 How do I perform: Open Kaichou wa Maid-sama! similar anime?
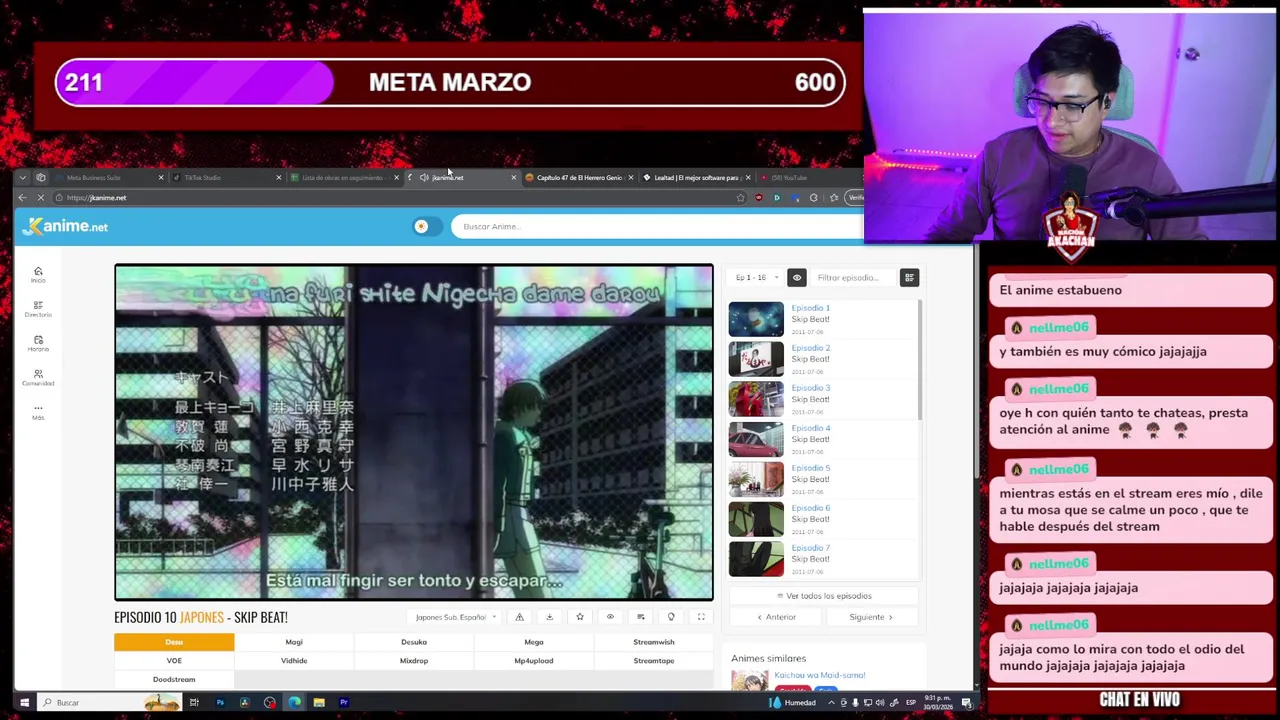coord(819,675)
